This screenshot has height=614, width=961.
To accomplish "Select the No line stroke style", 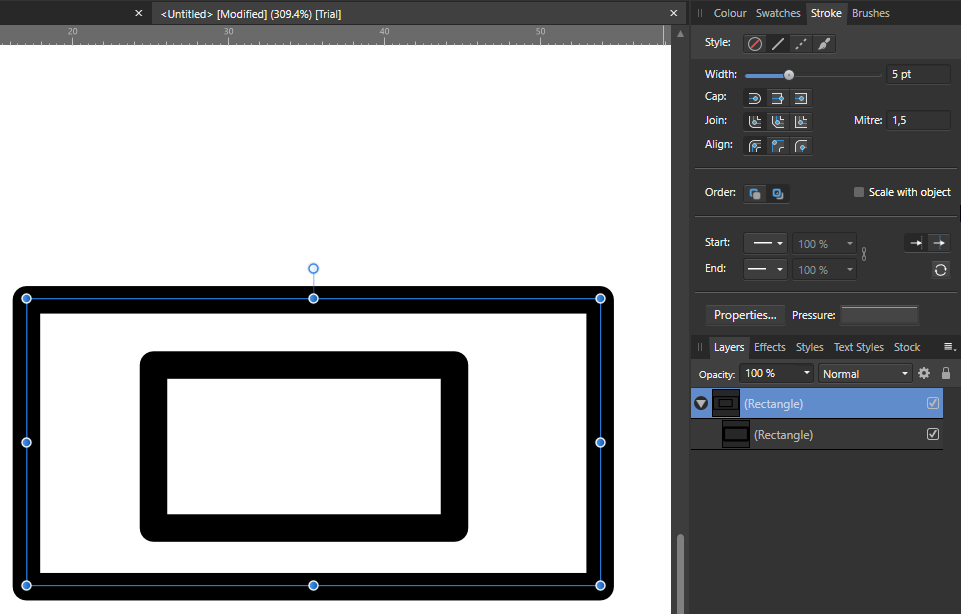I will coord(754,44).
